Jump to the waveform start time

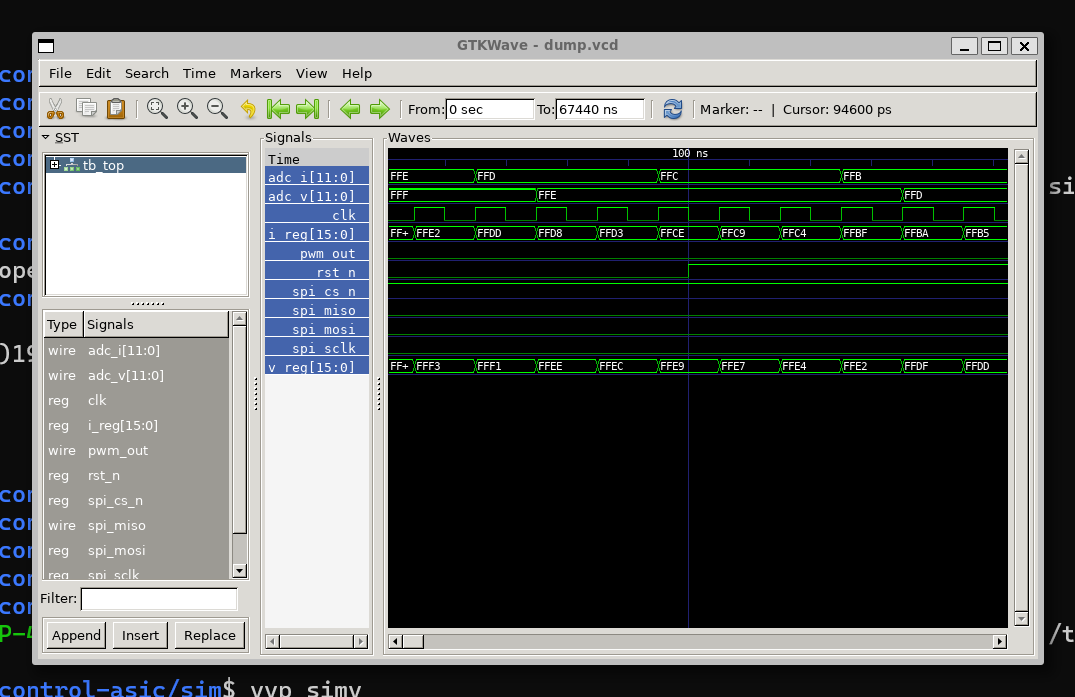click(x=278, y=109)
